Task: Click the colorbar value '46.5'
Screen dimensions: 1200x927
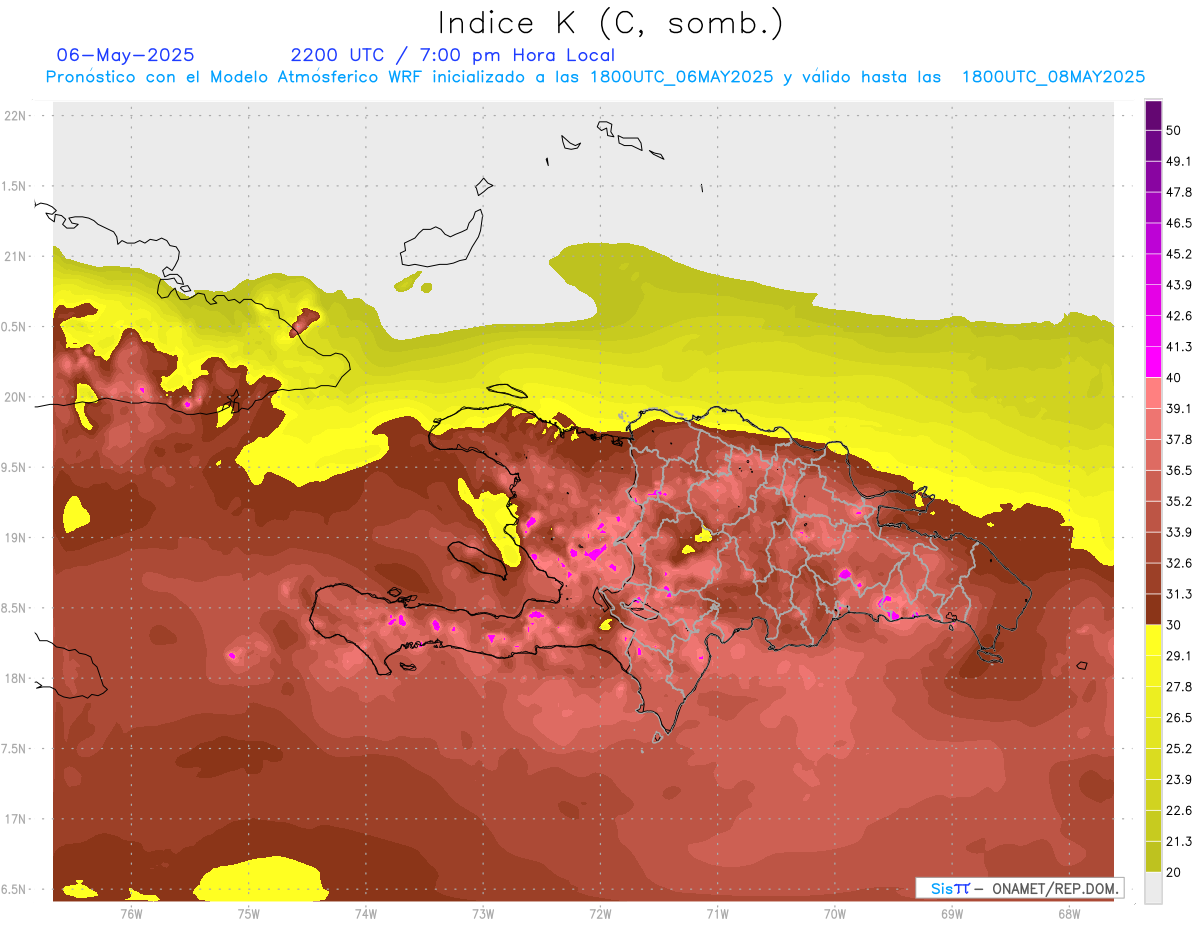Action: [x=1178, y=223]
